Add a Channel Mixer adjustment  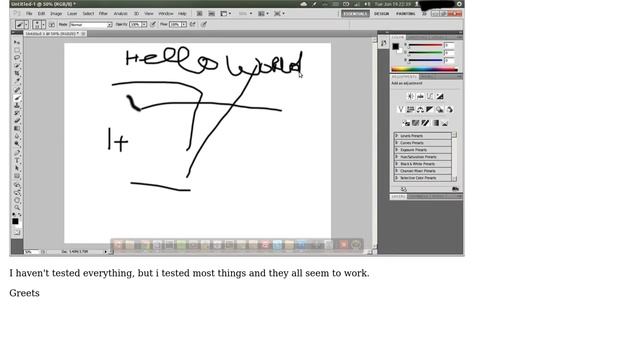point(449,109)
